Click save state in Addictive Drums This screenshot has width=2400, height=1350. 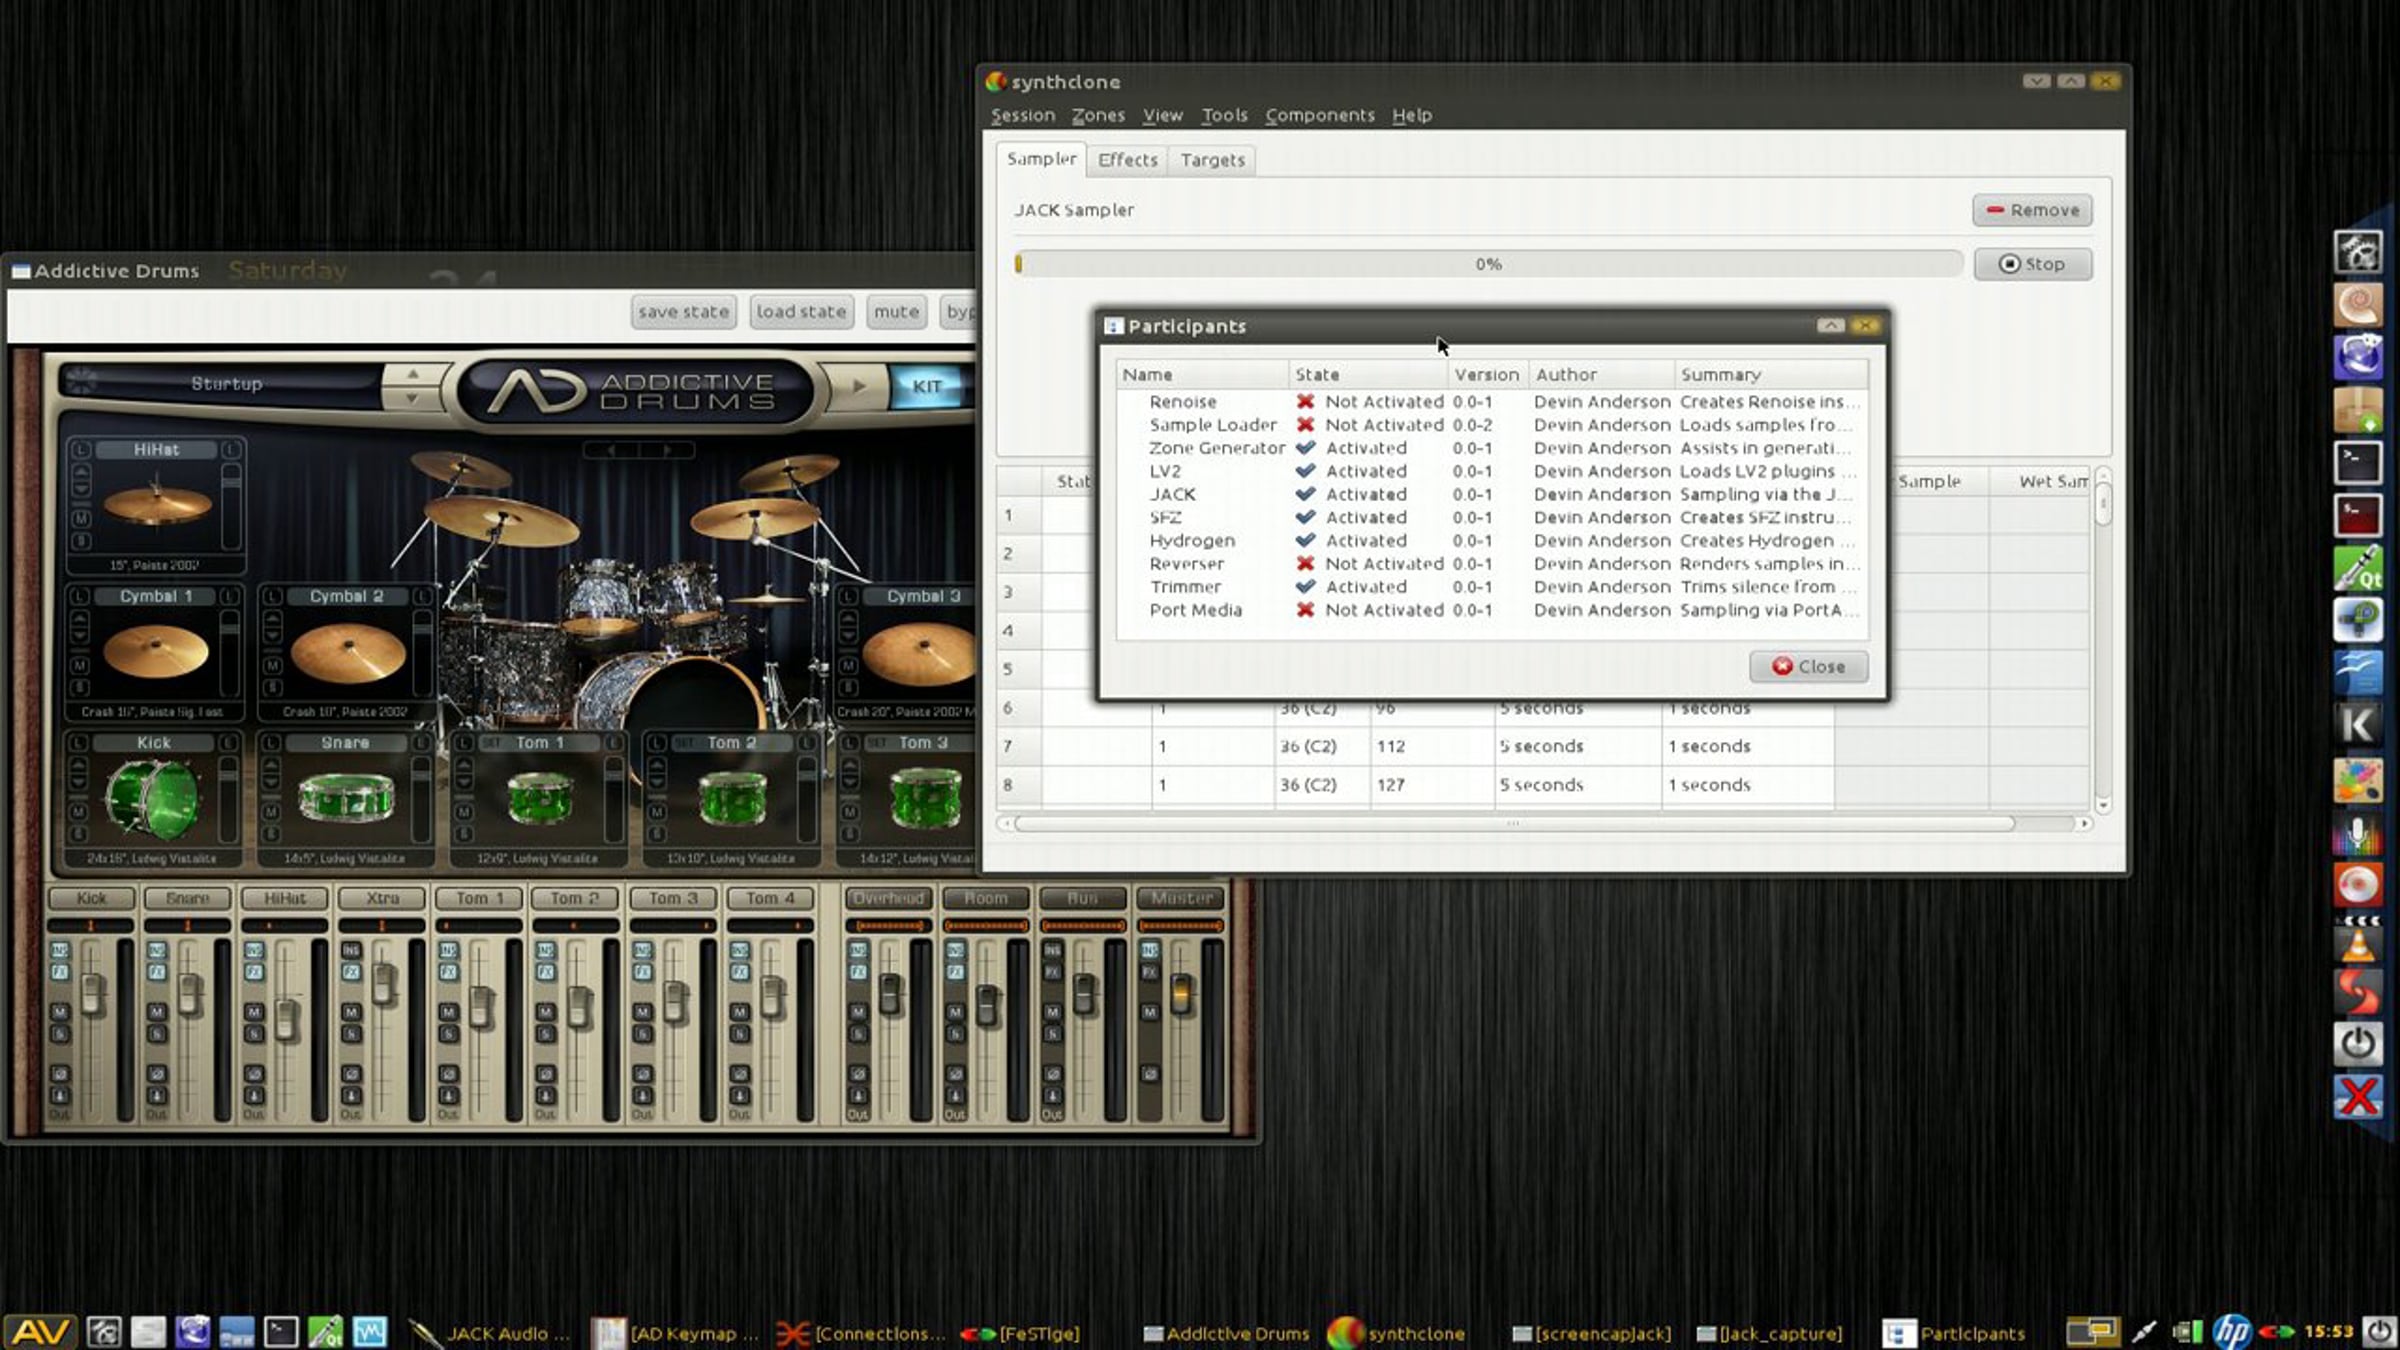coord(683,312)
